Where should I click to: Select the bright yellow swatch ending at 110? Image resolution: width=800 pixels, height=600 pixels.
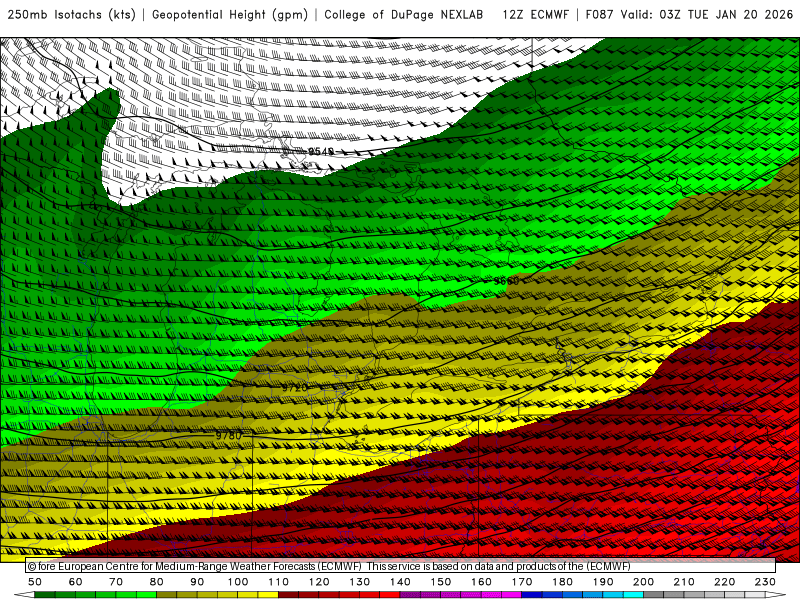coord(268,595)
